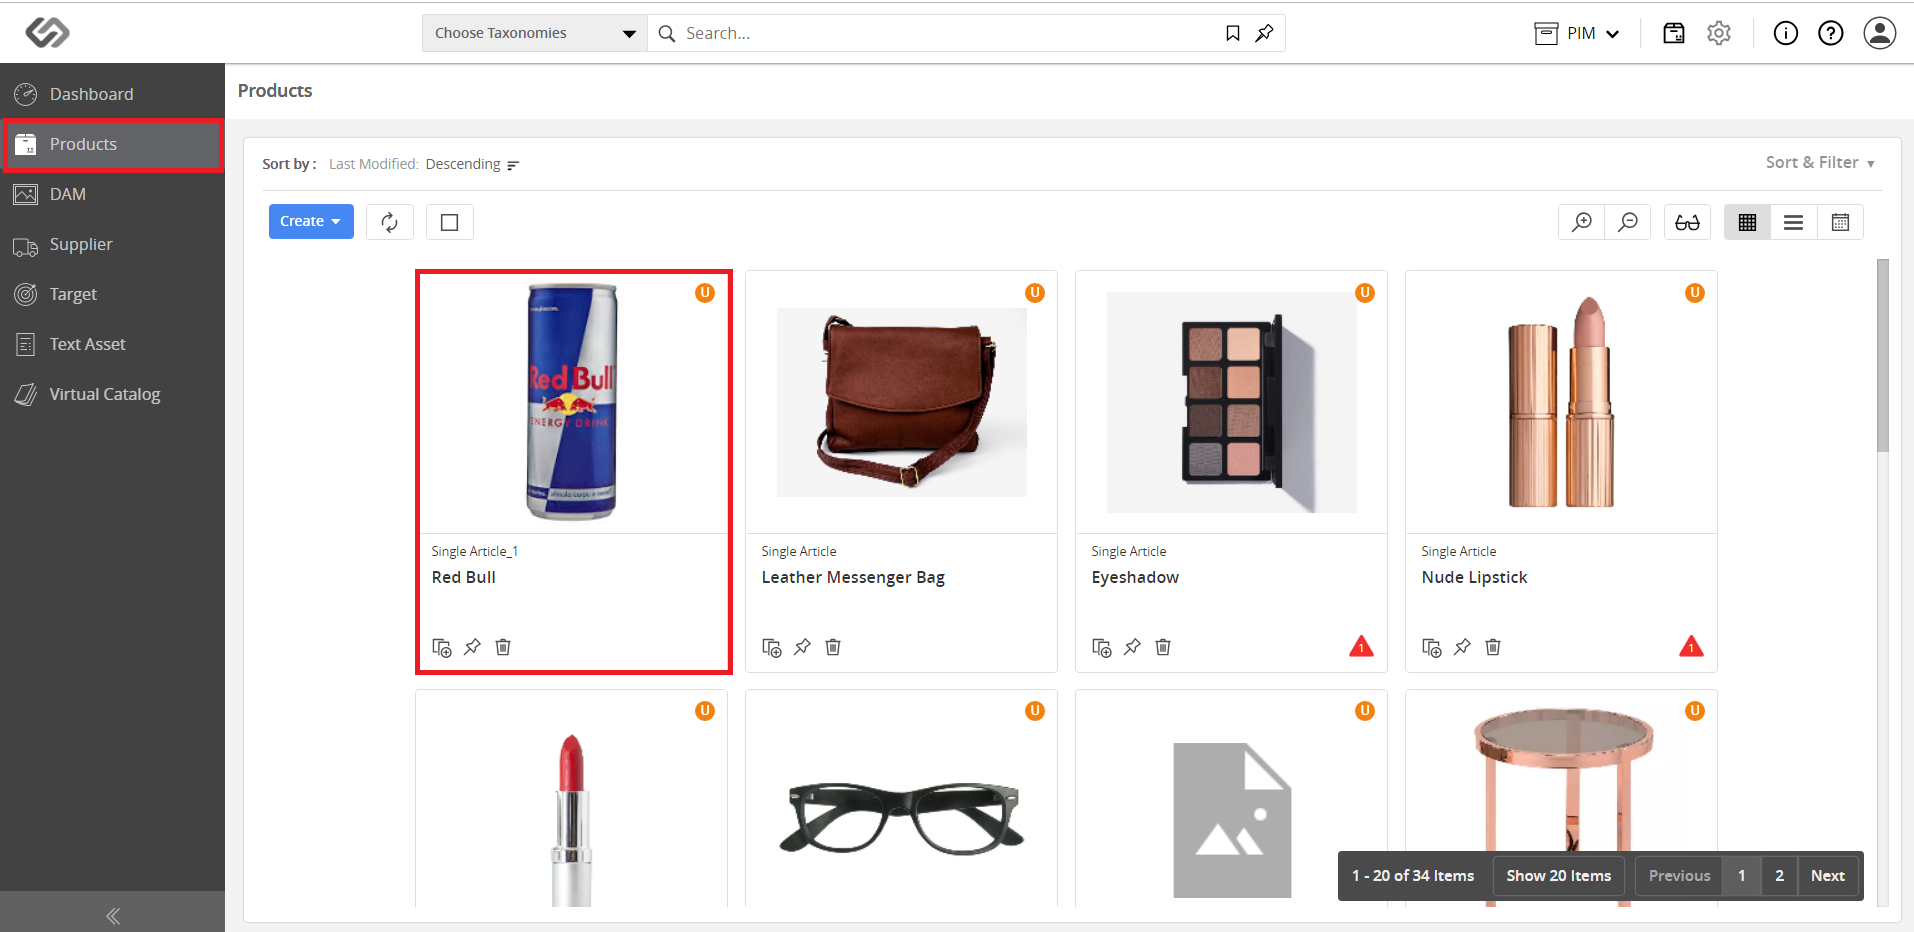Open the PIM module dropdown
1914x932 pixels.
click(x=1577, y=33)
